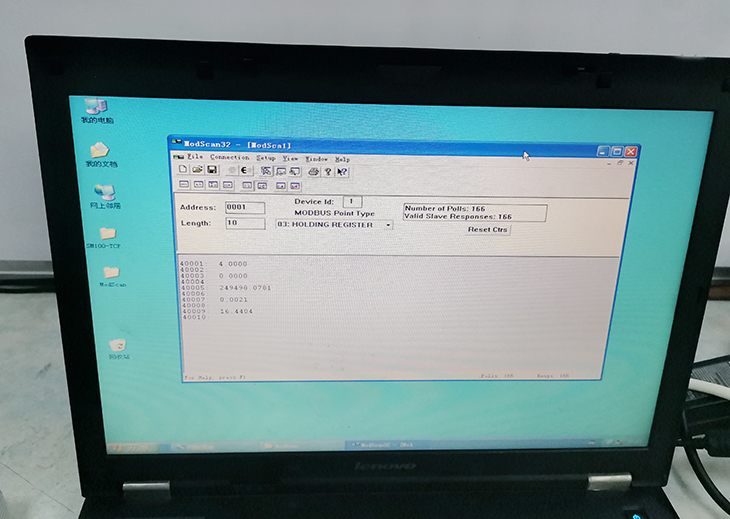This screenshot has height=519, width=730.
Task: Click the Print toolbar icon
Action: [x=313, y=172]
